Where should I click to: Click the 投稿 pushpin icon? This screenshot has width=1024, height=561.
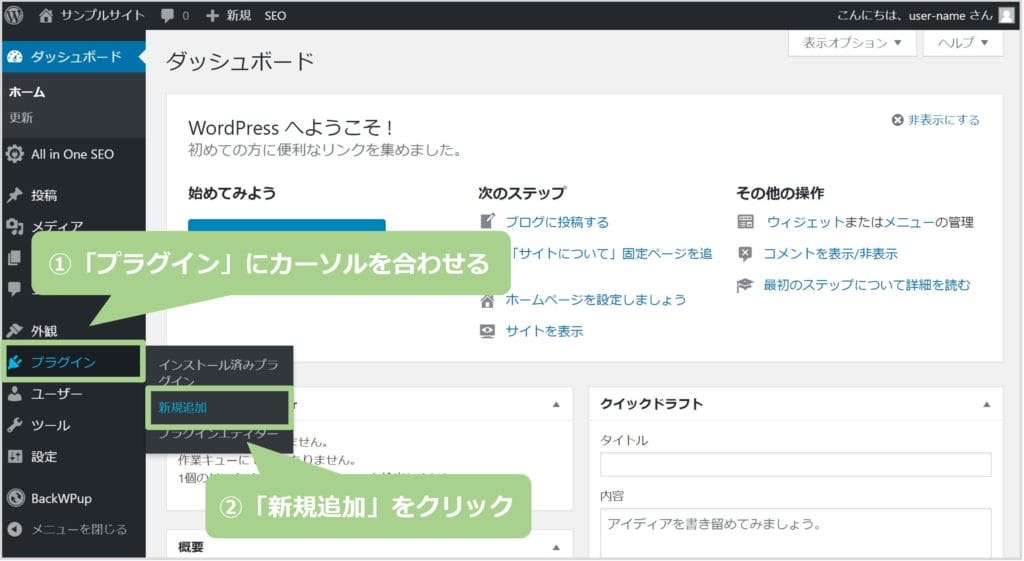click(14, 195)
